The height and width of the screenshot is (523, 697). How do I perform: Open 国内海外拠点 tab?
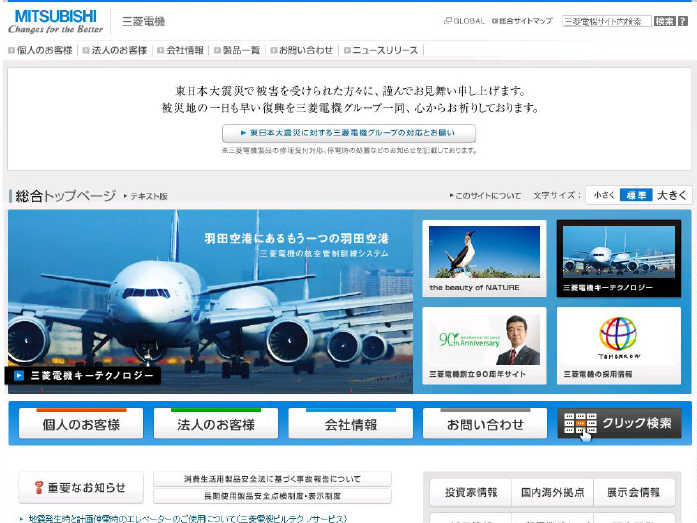(553, 492)
